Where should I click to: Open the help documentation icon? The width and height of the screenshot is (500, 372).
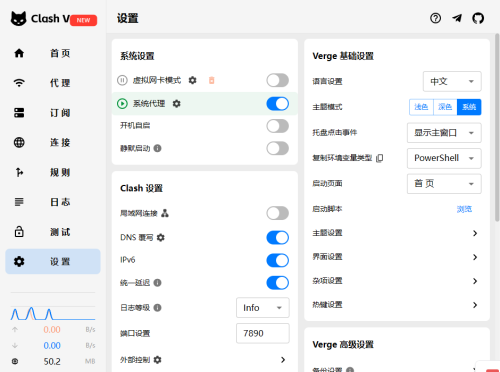[435, 18]
